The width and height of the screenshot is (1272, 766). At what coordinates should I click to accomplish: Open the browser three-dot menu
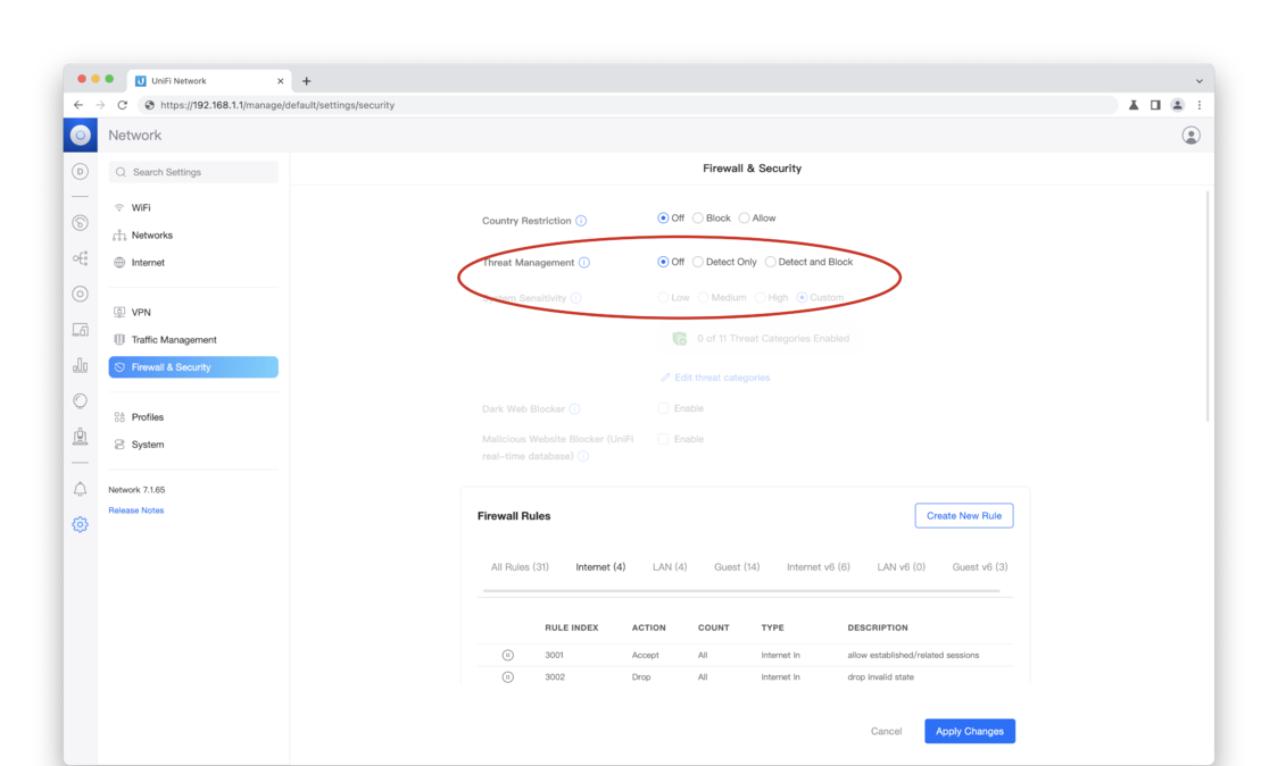point(1199,105)
